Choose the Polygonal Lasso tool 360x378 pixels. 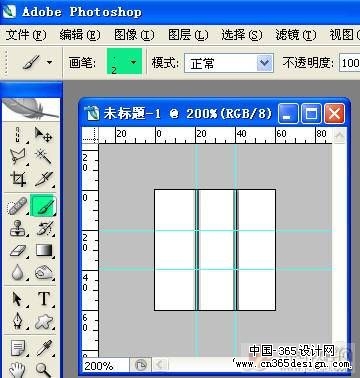click(x=17, y=156)
